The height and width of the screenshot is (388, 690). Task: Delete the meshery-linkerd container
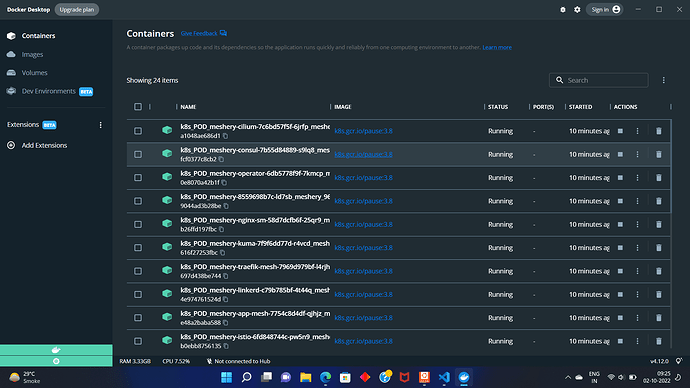658,294
